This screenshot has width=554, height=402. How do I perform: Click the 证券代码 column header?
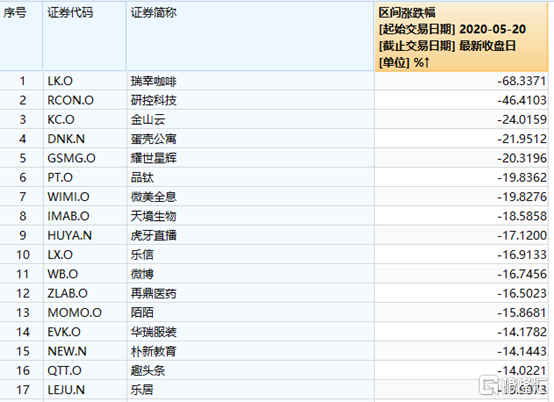(x=84, y=36)
